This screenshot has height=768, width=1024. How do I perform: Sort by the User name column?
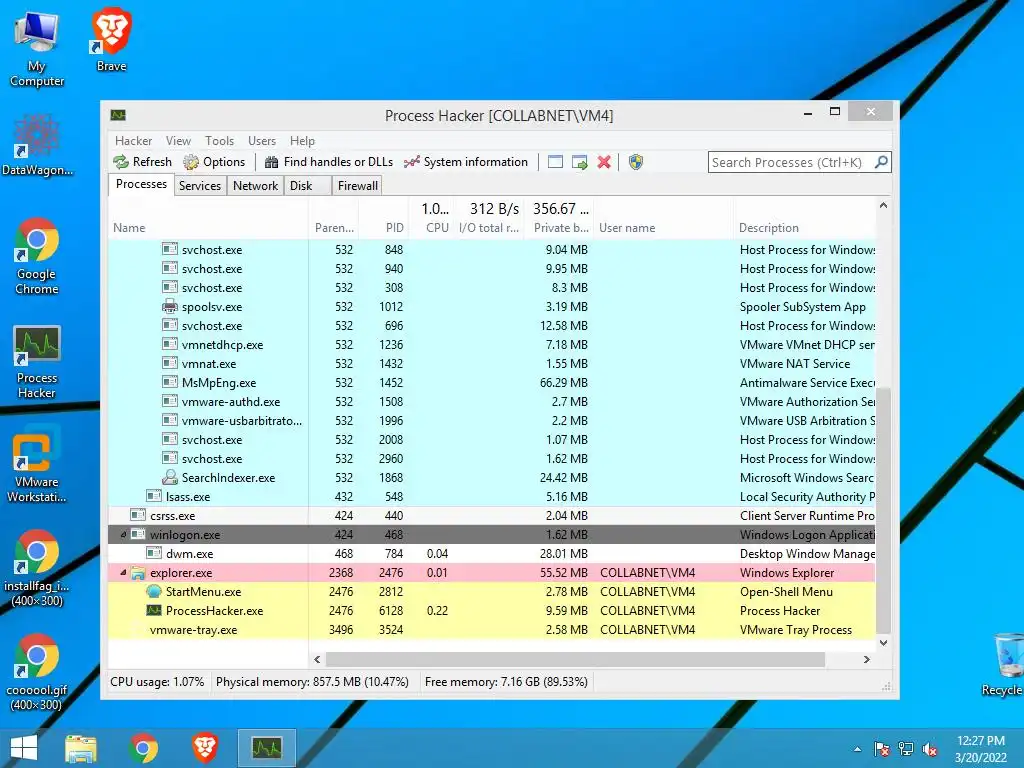pyautogui.click(x=664, y=228)
